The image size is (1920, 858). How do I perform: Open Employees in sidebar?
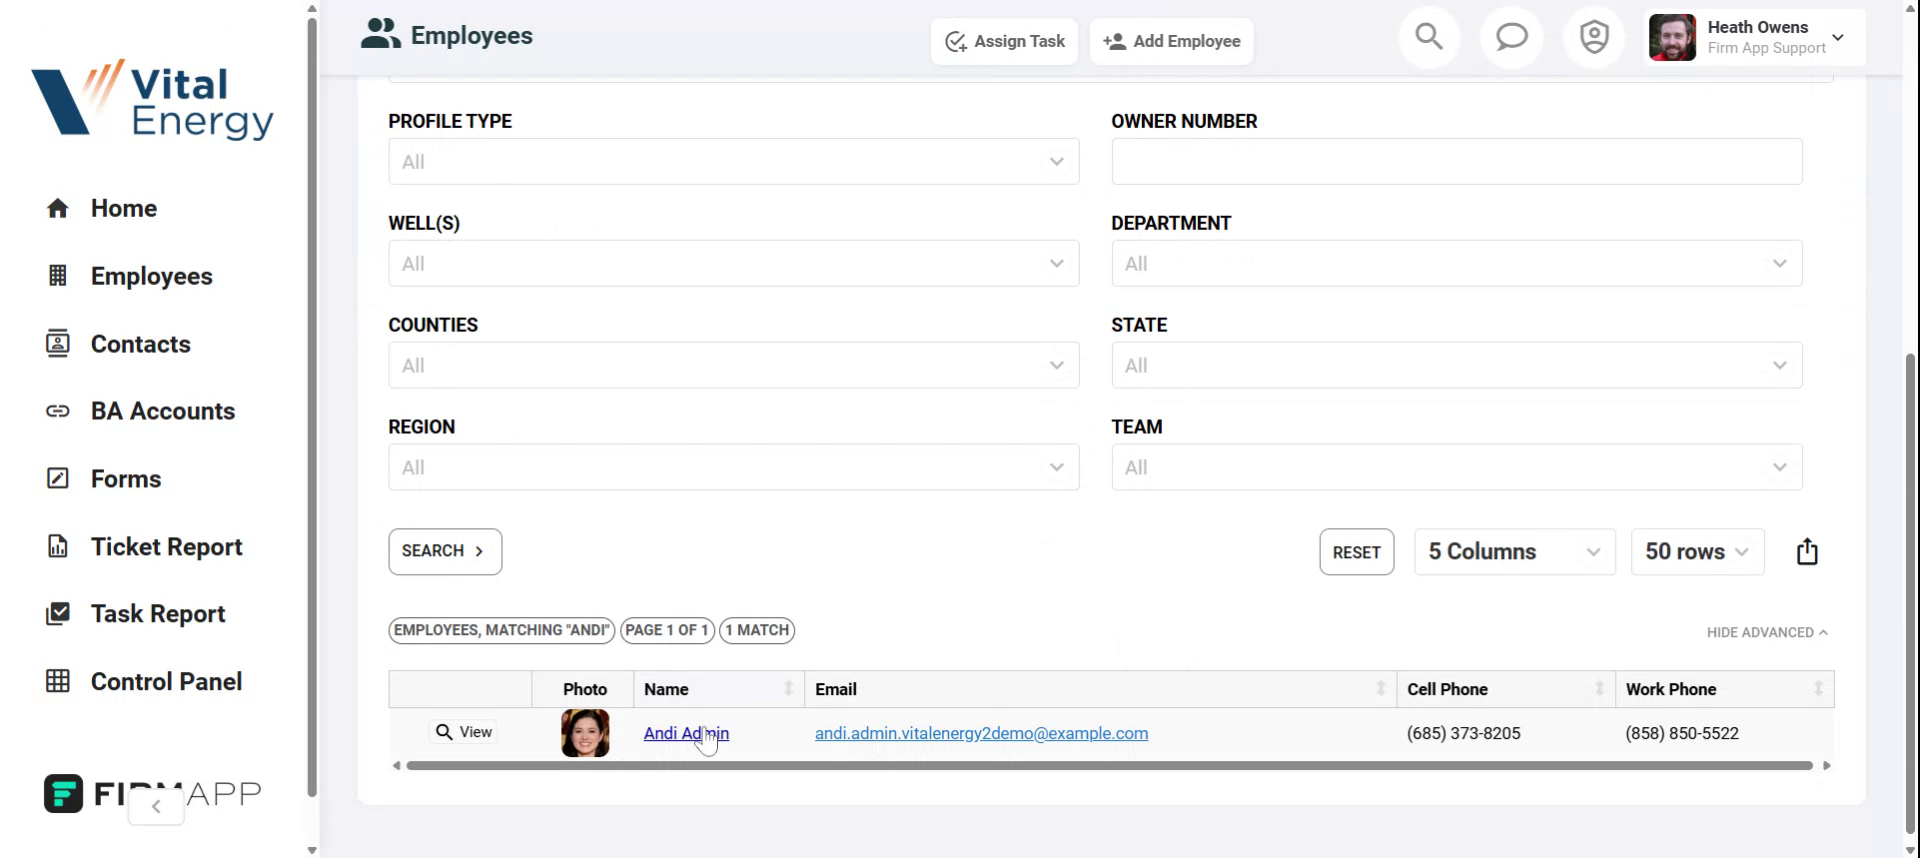click(152, 276)
